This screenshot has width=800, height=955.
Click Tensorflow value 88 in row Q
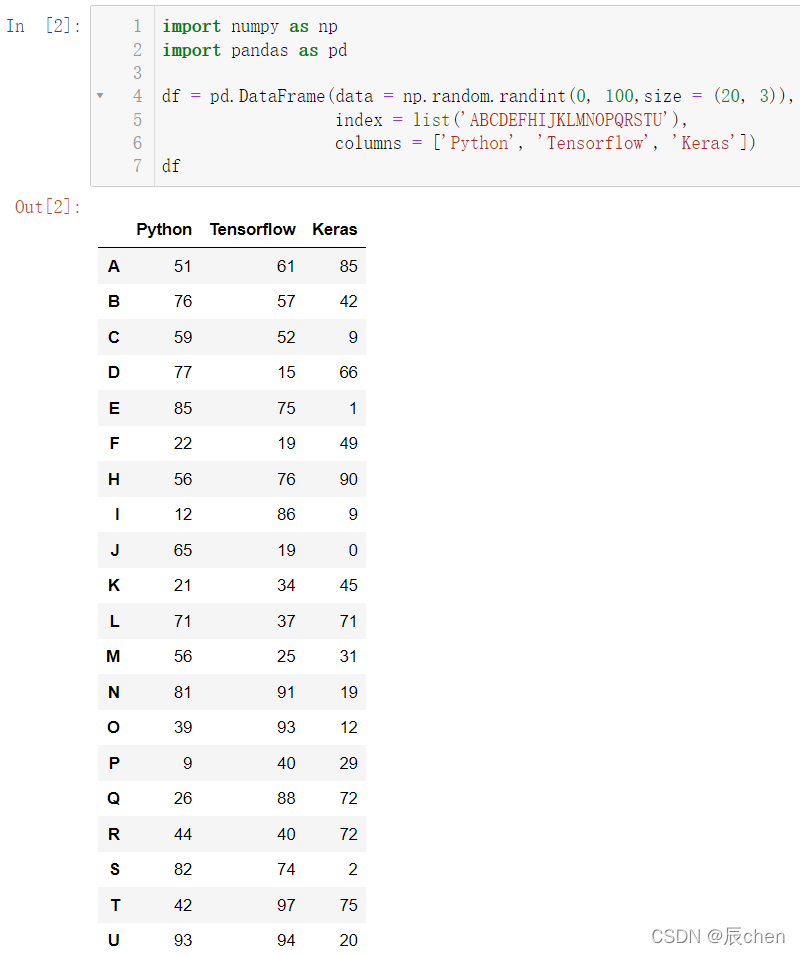286,798
